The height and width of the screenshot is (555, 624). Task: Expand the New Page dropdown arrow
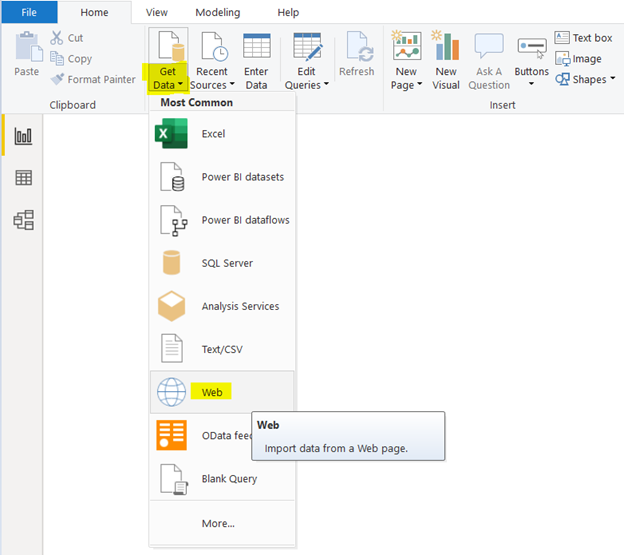[419, 84]
